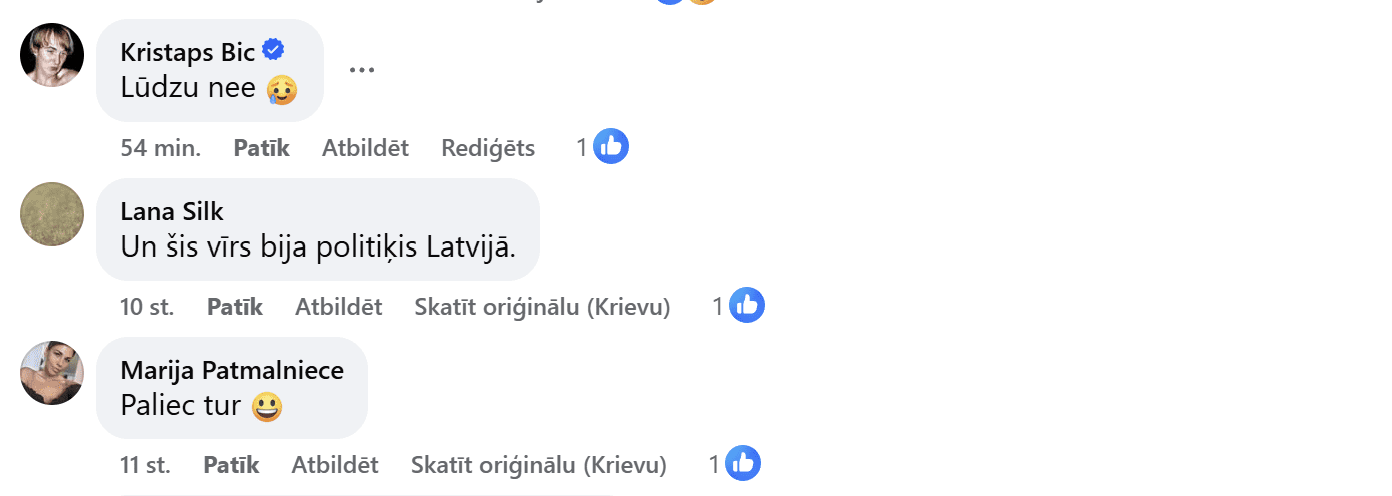This screenshot has width=1392, height=496.
Task: Like Lana Silk's comment with Patīk
Action: pyautogui.click(x=235, y=307)
